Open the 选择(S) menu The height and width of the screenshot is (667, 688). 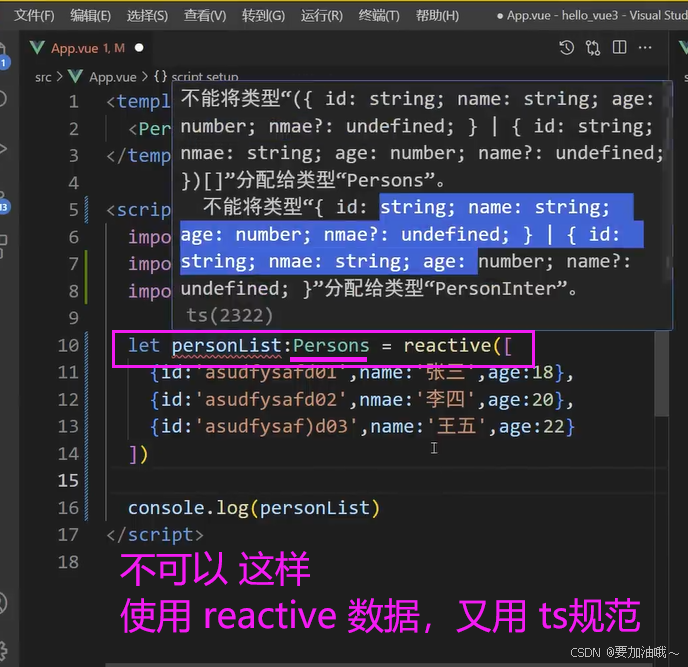coord(147,16)
